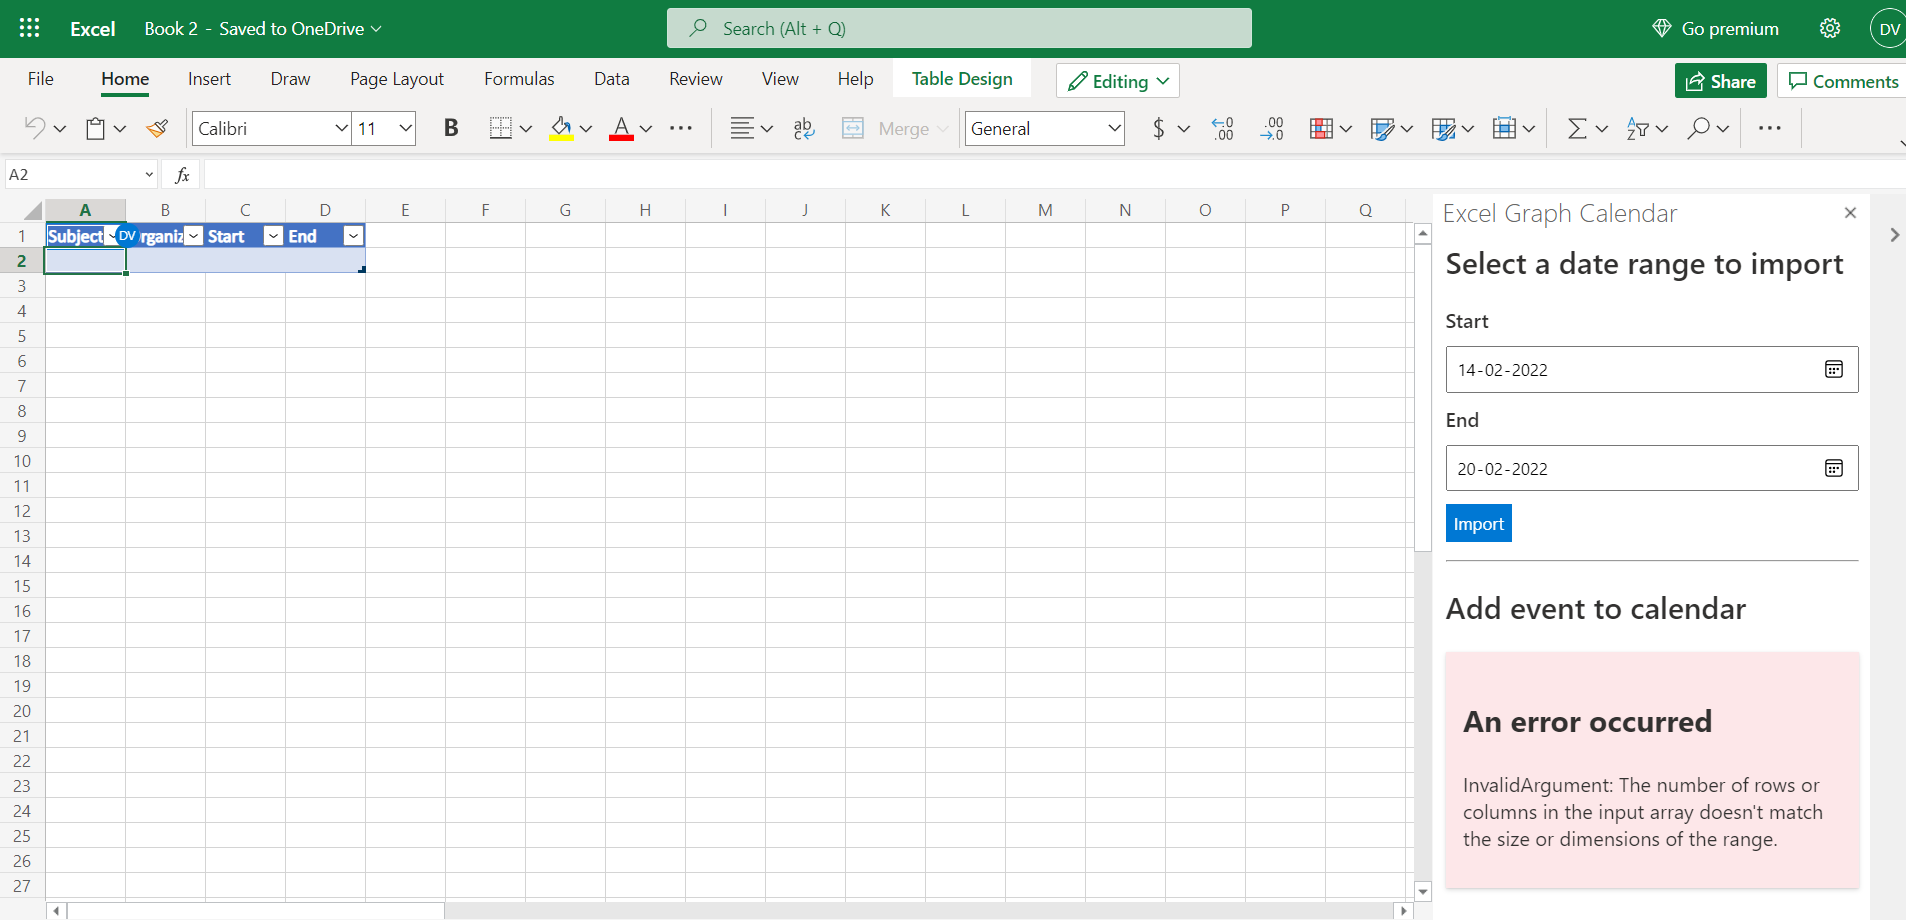Image resolution: width=1906 pixels, height=920 pixels.
Task: Click inside the Search bar
Action: click(958, 27)
